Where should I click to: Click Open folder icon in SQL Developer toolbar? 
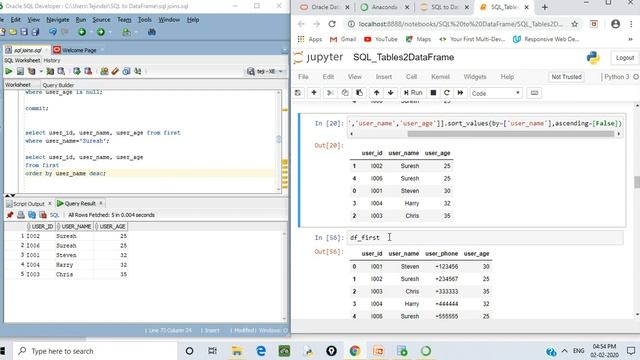(x=13, y=32)
